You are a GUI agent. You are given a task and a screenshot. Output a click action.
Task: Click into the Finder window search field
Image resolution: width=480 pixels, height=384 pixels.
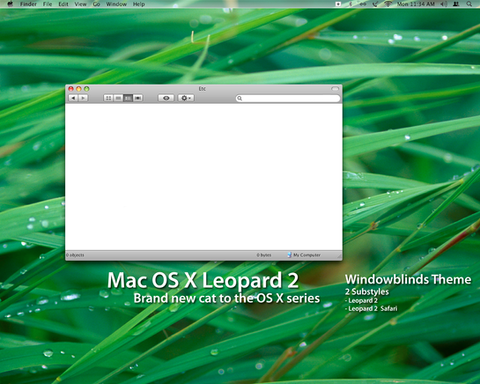[x=288, y=98]
